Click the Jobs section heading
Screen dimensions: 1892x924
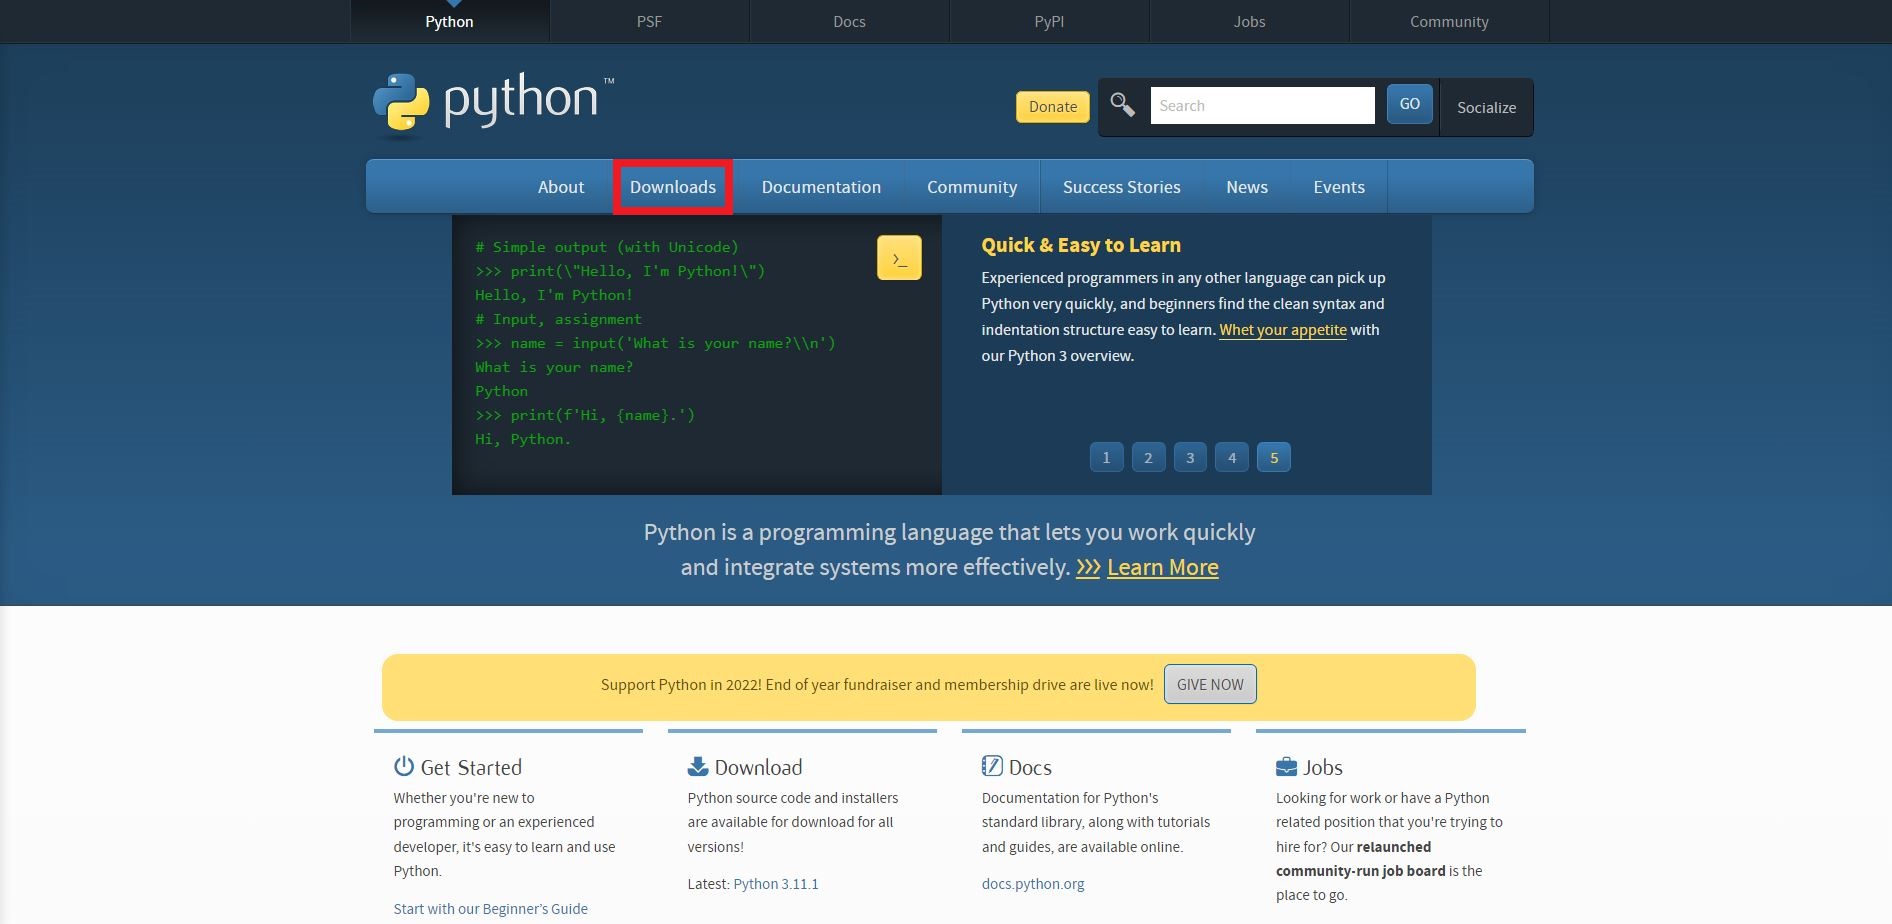click(1323, 767)
